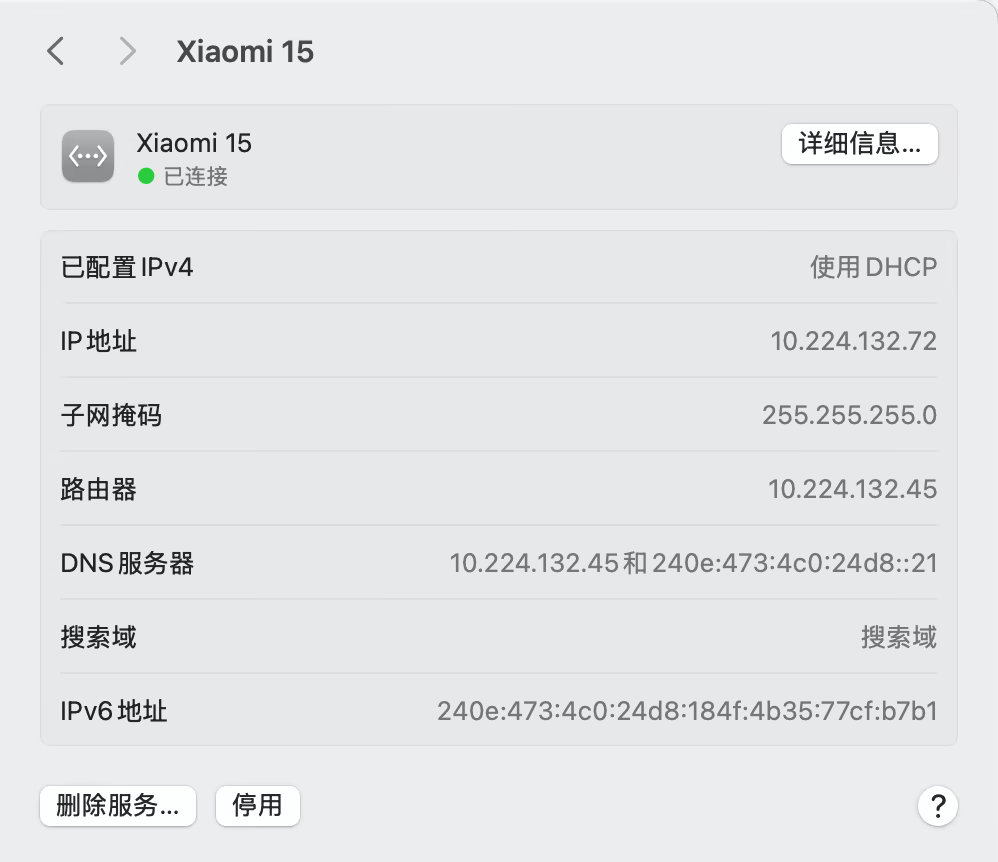Select the IP address value 10.224.132.72
998x862 pixels.
[853, 341]
